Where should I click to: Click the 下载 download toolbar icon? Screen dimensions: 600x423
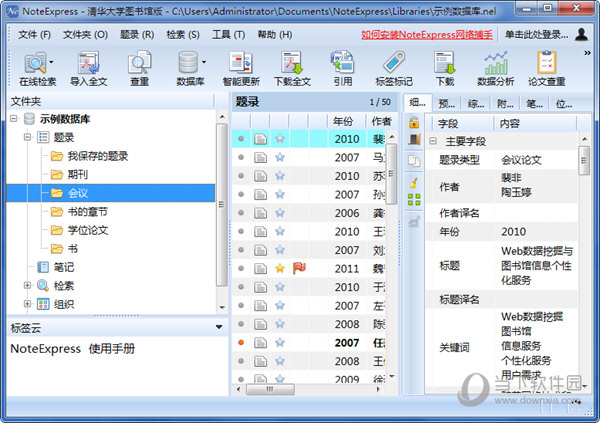pos(445,69)
